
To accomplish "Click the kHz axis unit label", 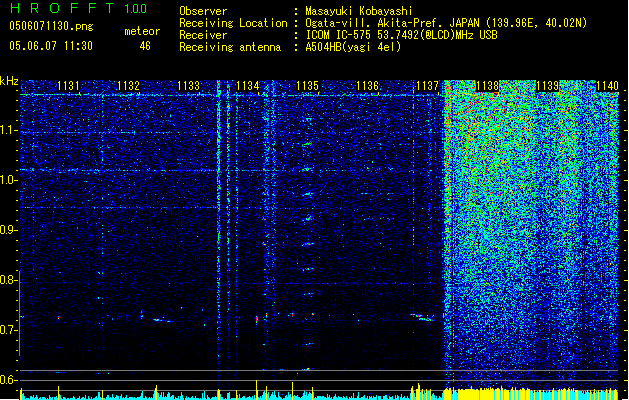I will coord(9,81).
